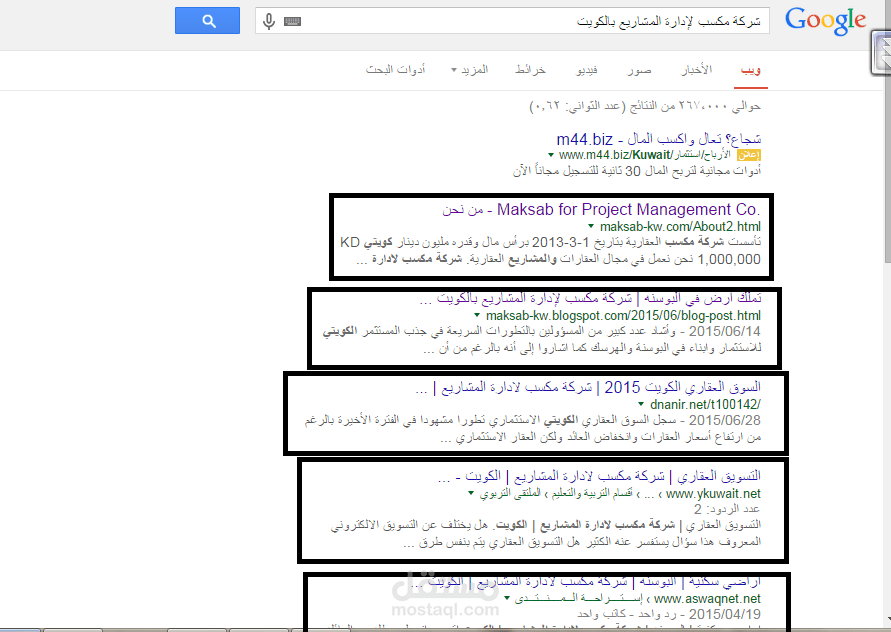The image size is (891, 632).
Task: Open the on-screen keyboard icon
Action: pos(292,22)
